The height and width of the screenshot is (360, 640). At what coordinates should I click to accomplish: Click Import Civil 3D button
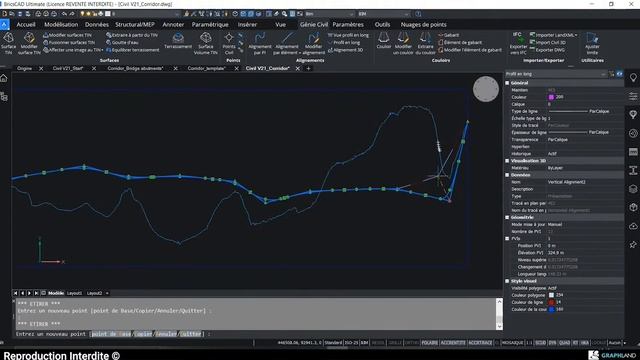547,42
